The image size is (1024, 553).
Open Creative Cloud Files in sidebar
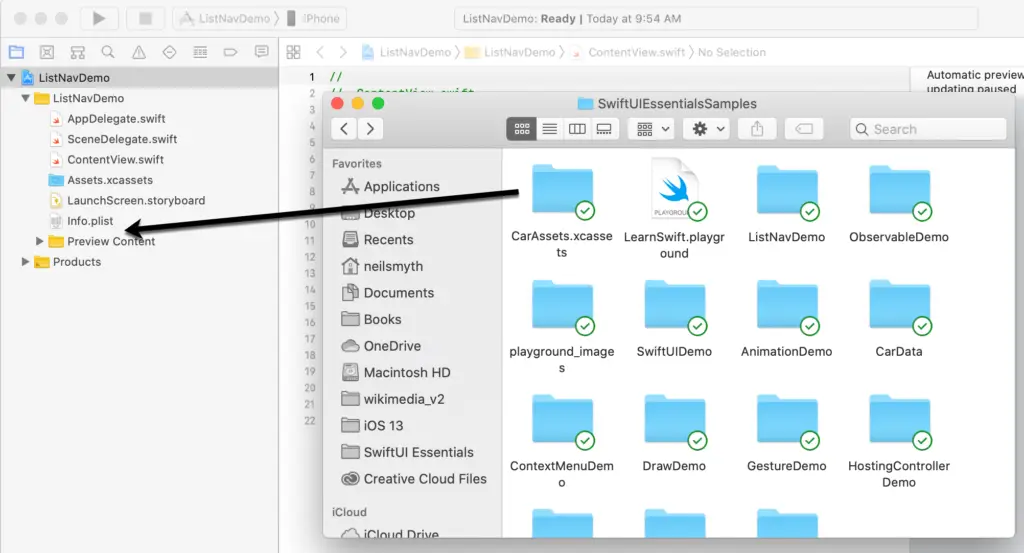pyautogui.click(x=414, y=479)
